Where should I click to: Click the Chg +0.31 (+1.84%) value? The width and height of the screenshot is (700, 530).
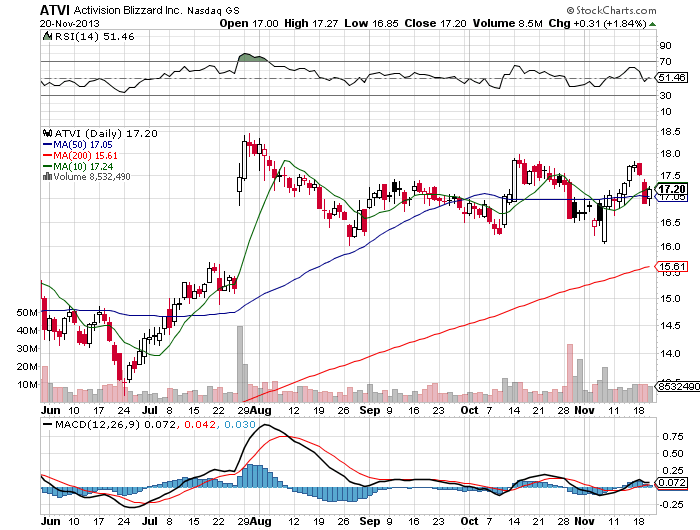597,23
